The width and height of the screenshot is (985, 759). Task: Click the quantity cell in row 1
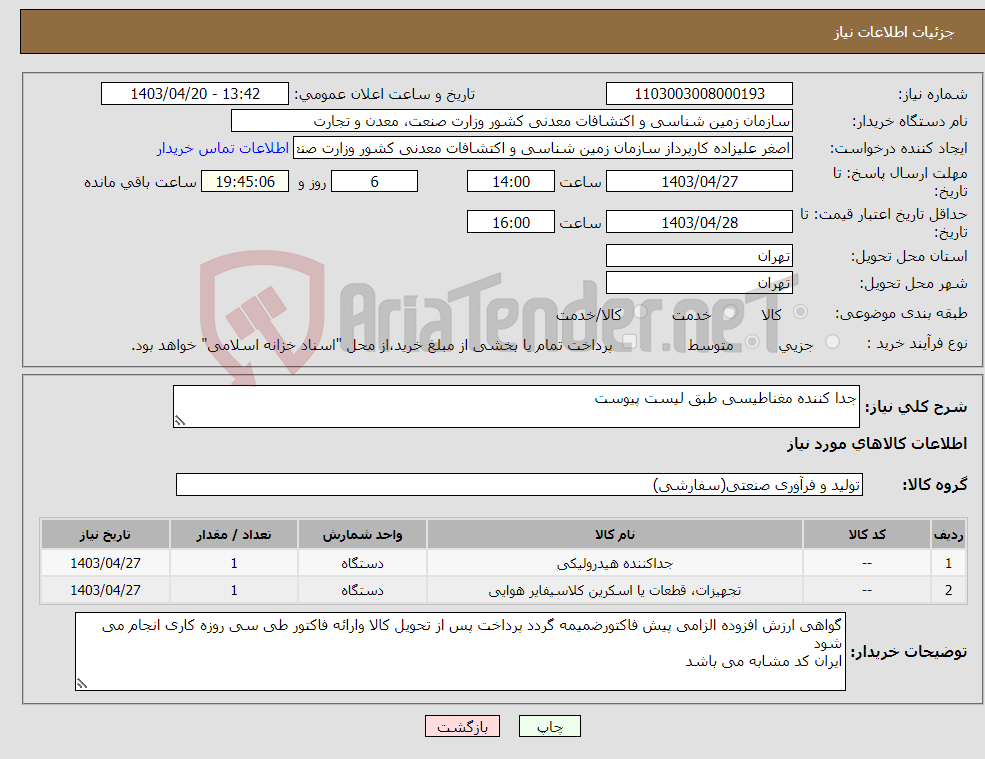click(234, 563)
